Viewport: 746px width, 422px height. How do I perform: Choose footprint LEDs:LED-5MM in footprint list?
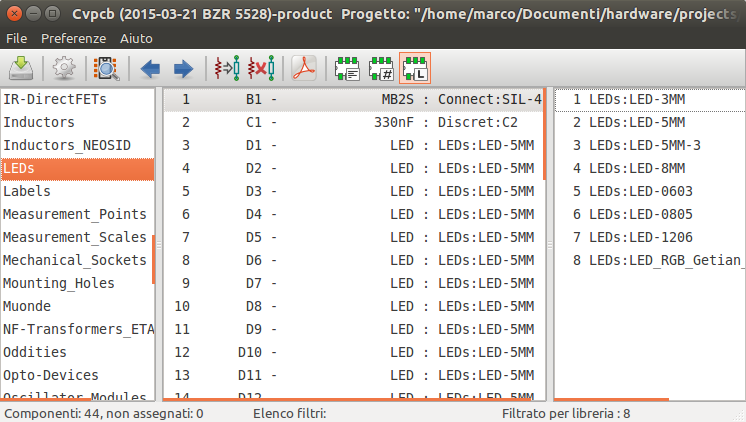650,122
